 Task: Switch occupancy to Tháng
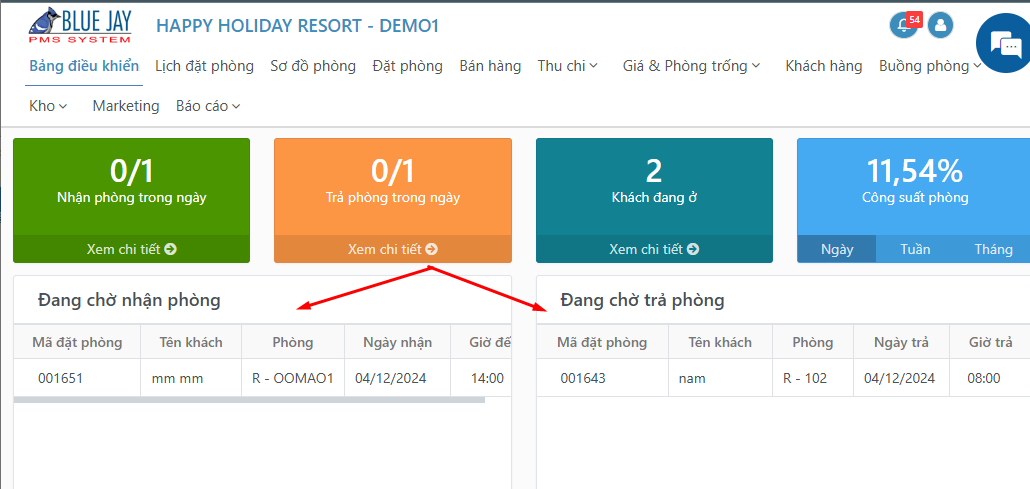(x=993, y=249)
